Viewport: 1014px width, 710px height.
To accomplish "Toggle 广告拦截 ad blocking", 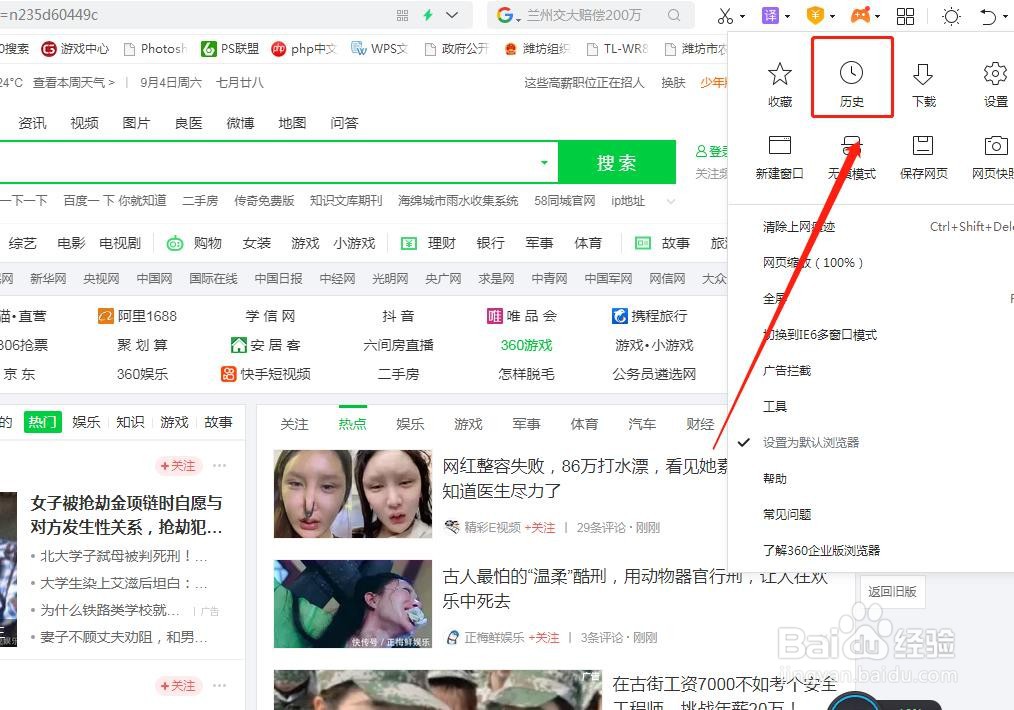I will pyautogui.click(x=786, y=370).
